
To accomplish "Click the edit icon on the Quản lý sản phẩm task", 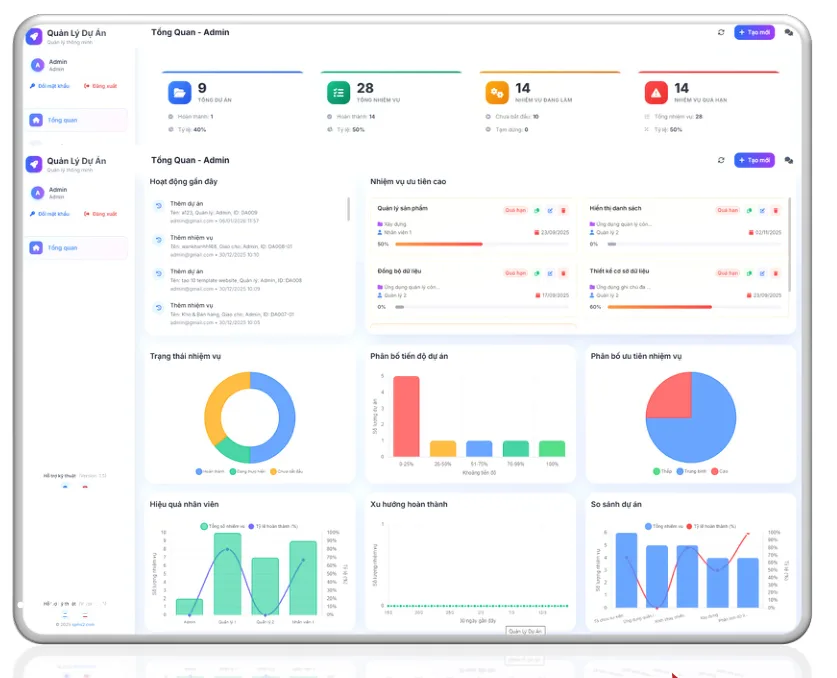I will 550,210.
